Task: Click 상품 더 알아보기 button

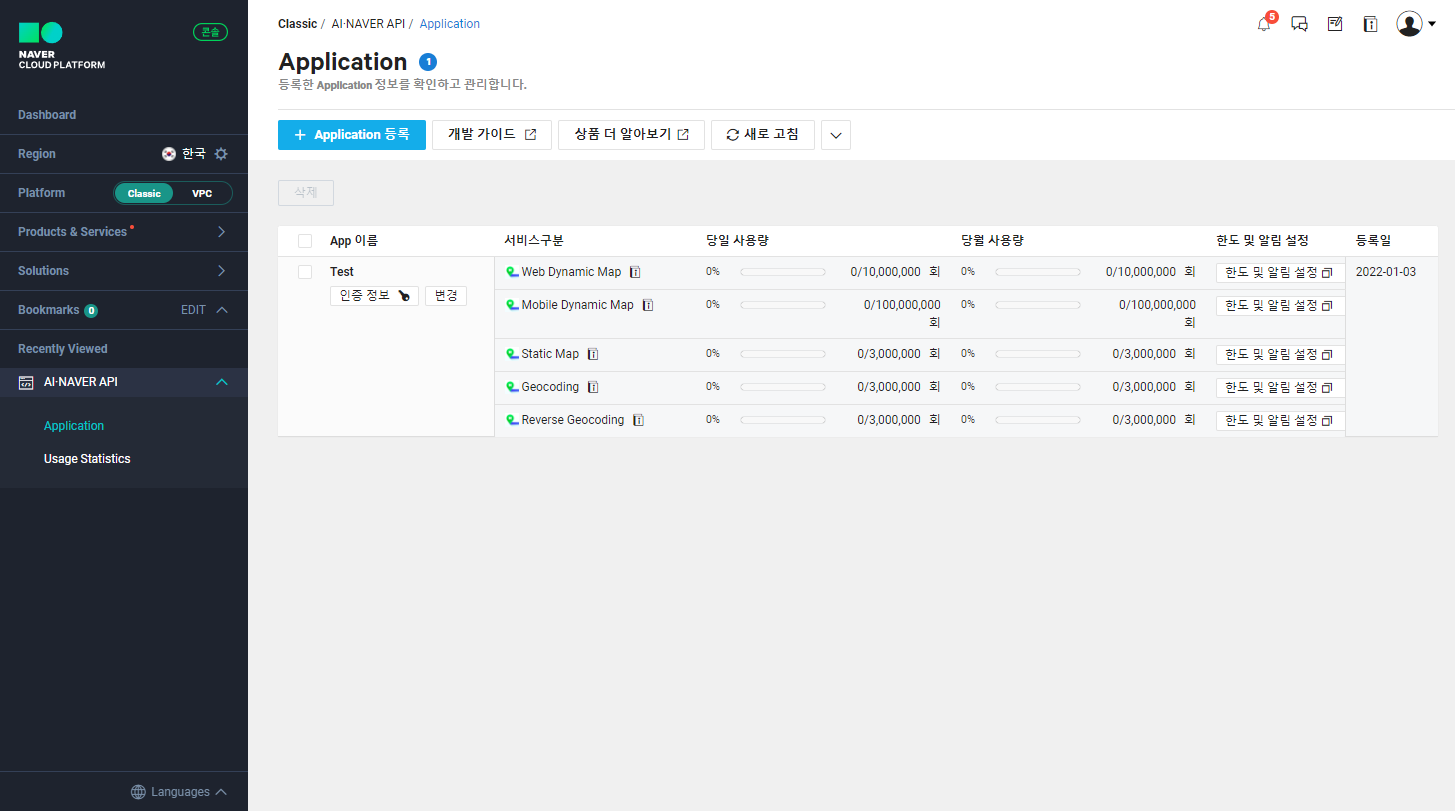Action: (632, 135)
